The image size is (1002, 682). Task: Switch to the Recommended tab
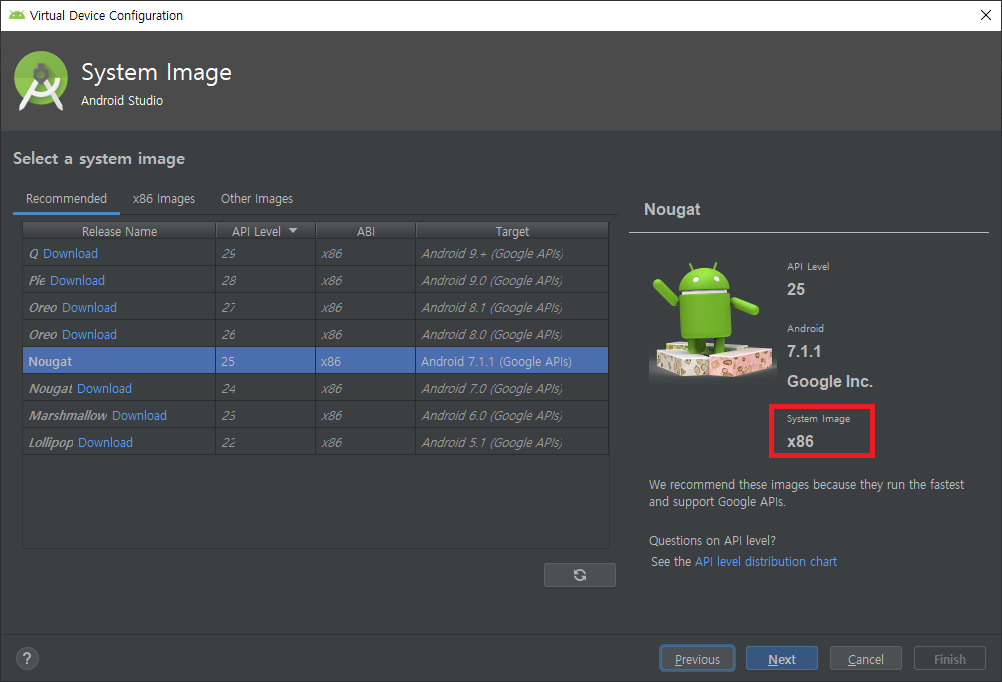tap(66, 199)
